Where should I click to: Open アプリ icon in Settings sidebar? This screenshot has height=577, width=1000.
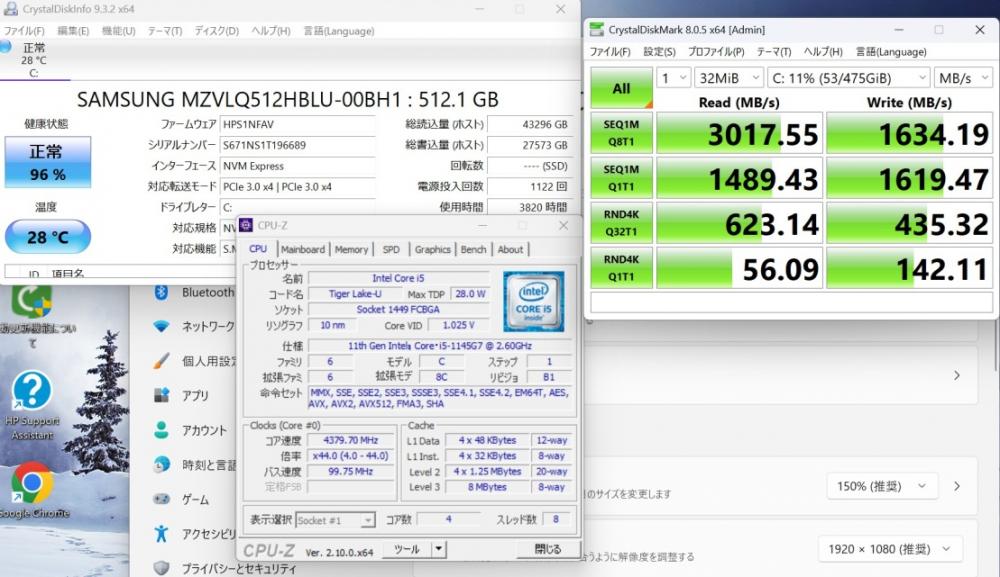click(161, 395)
